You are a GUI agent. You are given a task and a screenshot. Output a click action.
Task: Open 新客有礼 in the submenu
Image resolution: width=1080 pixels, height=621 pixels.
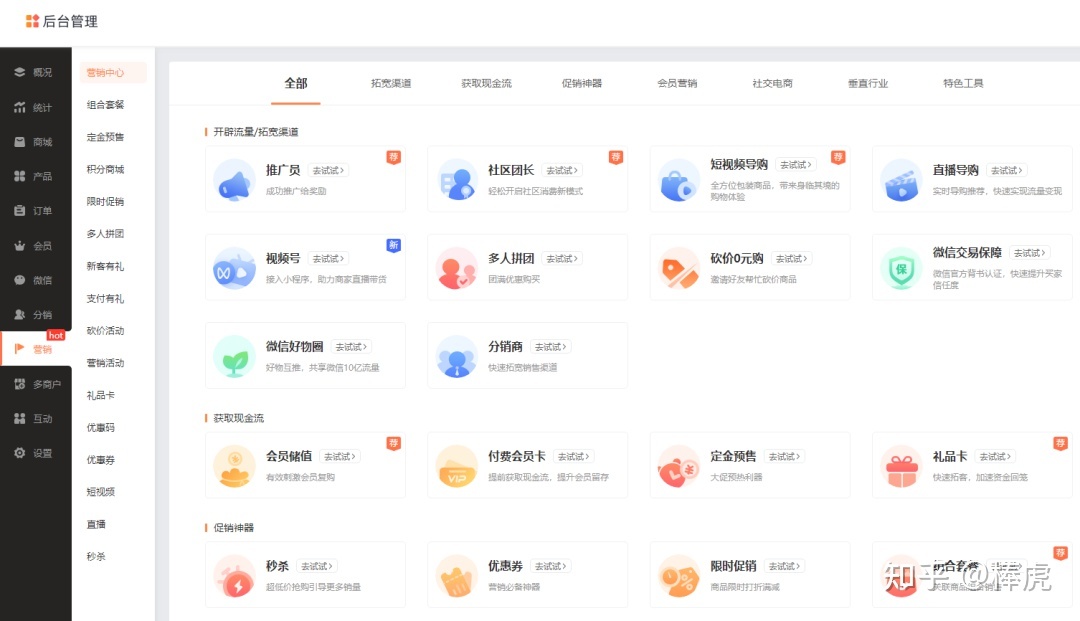click(105, 266)
